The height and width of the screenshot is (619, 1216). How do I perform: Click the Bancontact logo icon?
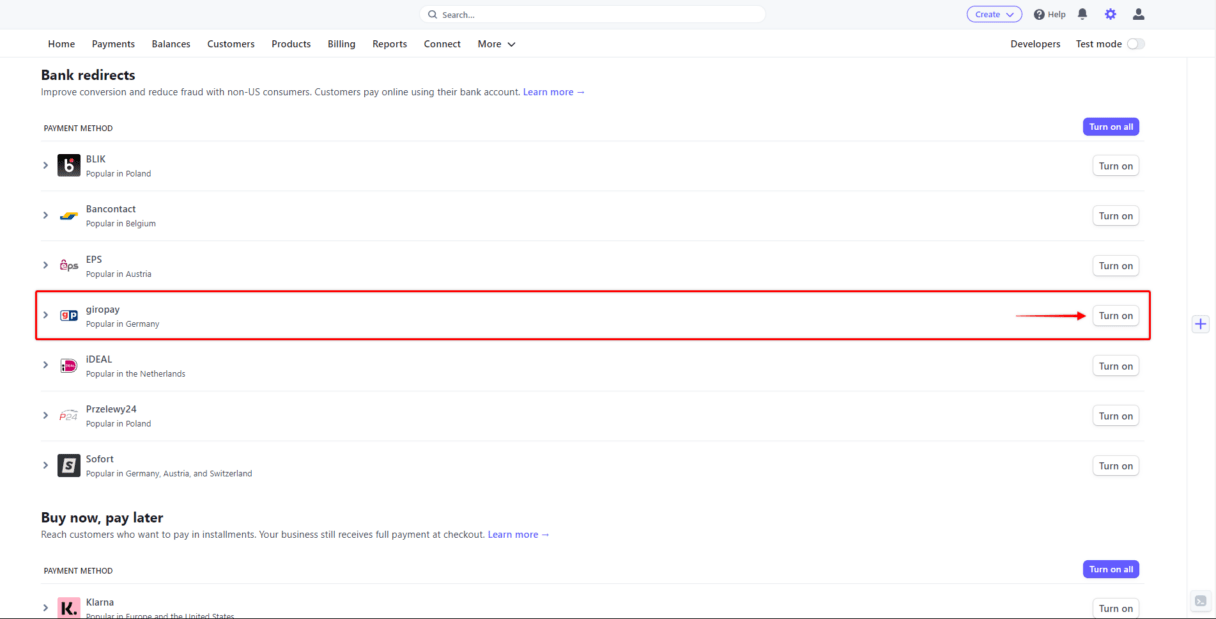coord(69,215)
